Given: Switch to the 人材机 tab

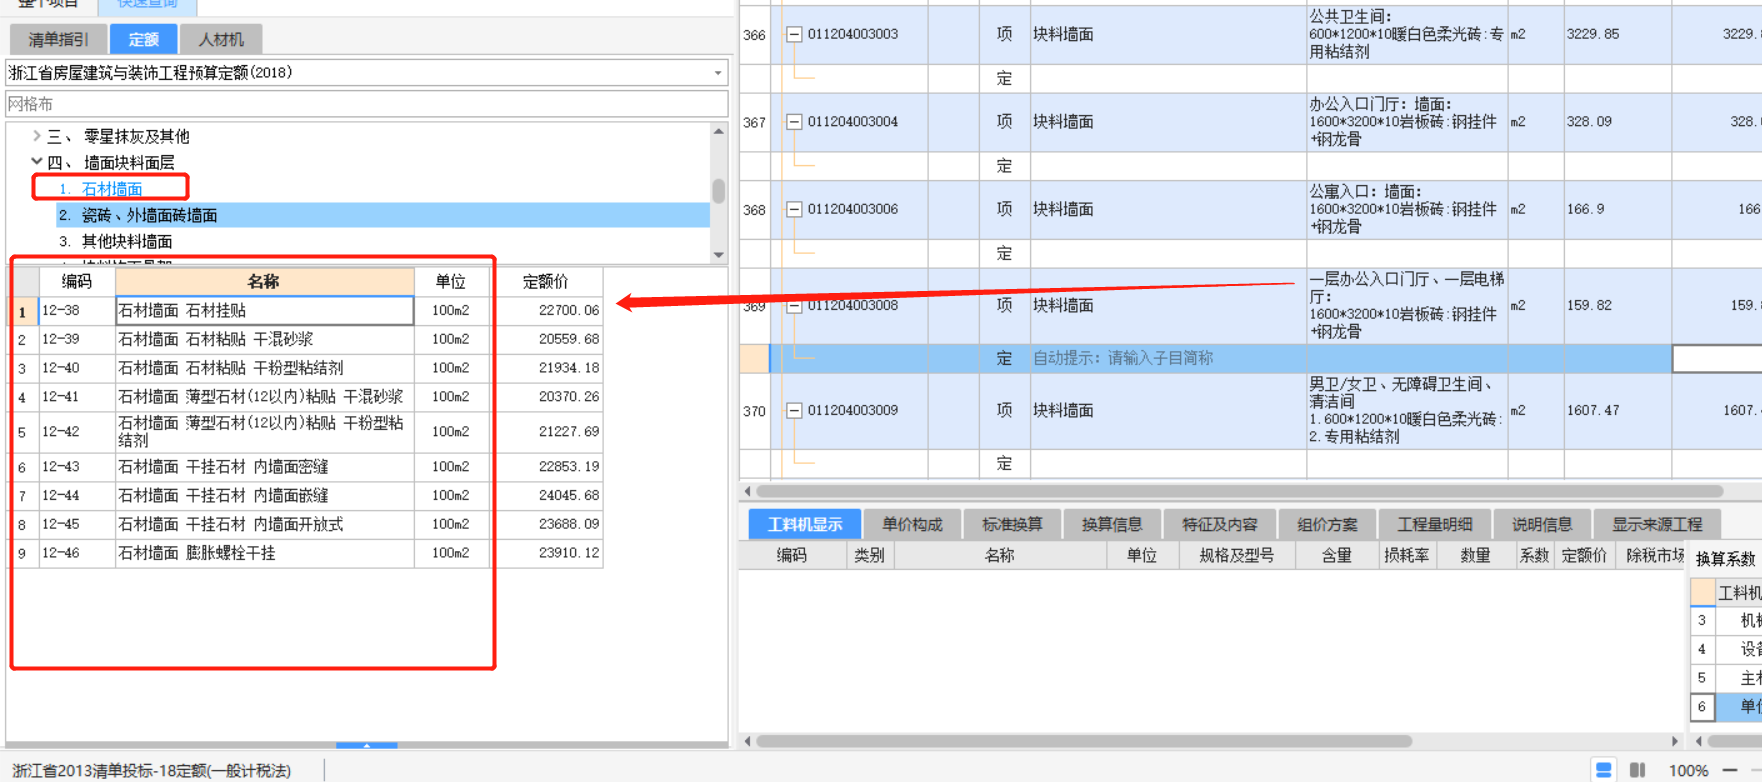Looking at the screenshot, I should (x=221, y=39).
